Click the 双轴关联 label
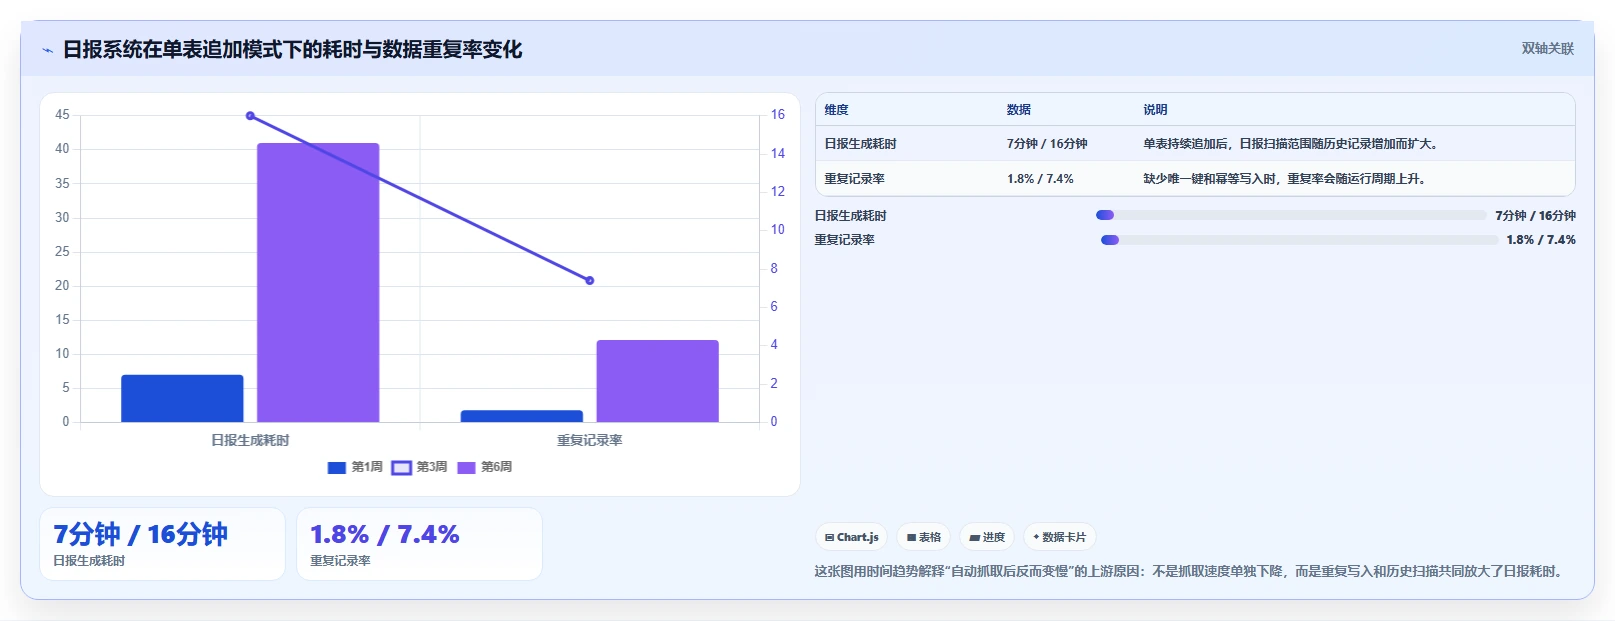1615x621 pixels. pyautogui.click(x=1547, y=48)
